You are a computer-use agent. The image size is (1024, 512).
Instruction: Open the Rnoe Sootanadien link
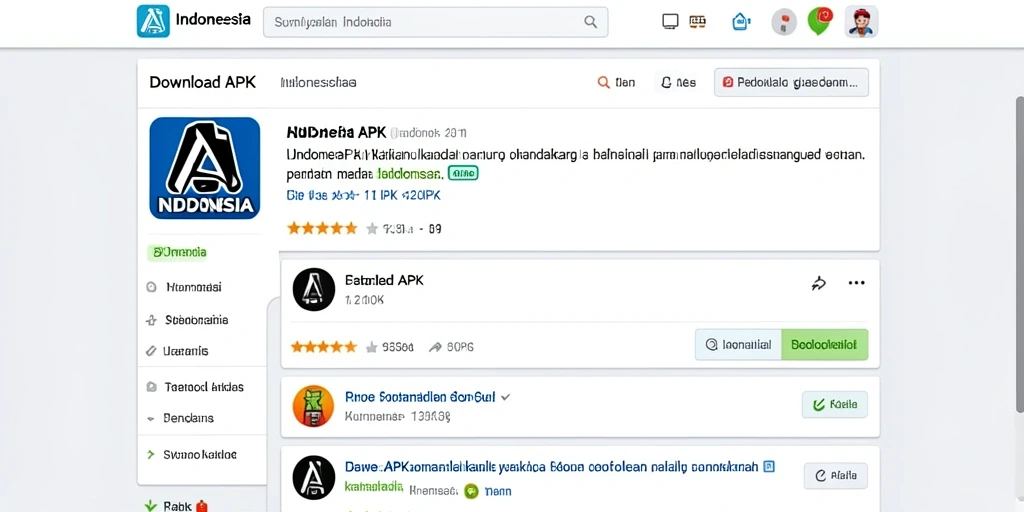click(420, 397)
